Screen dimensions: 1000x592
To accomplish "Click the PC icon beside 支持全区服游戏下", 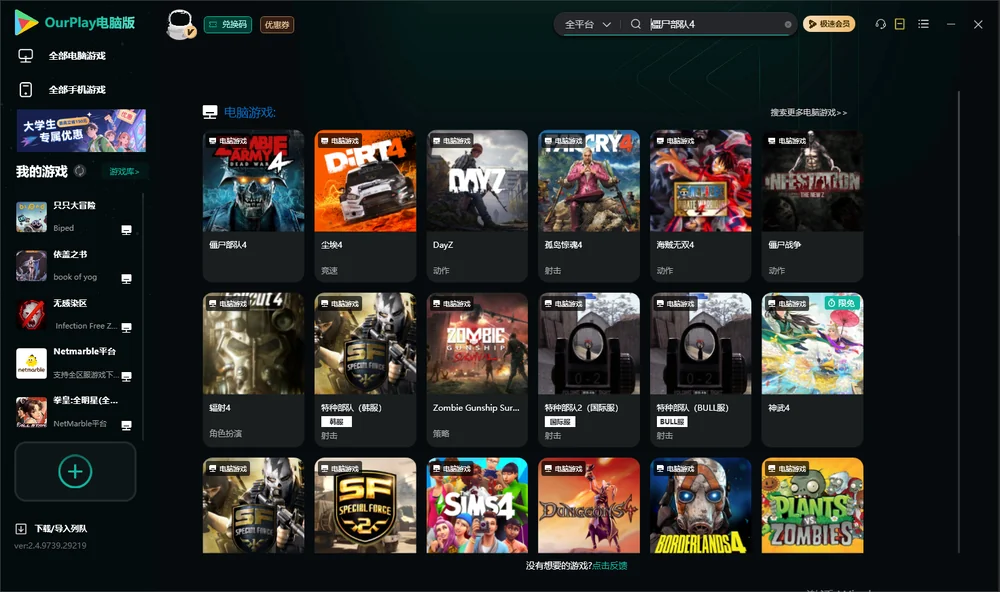I will 126,376.
